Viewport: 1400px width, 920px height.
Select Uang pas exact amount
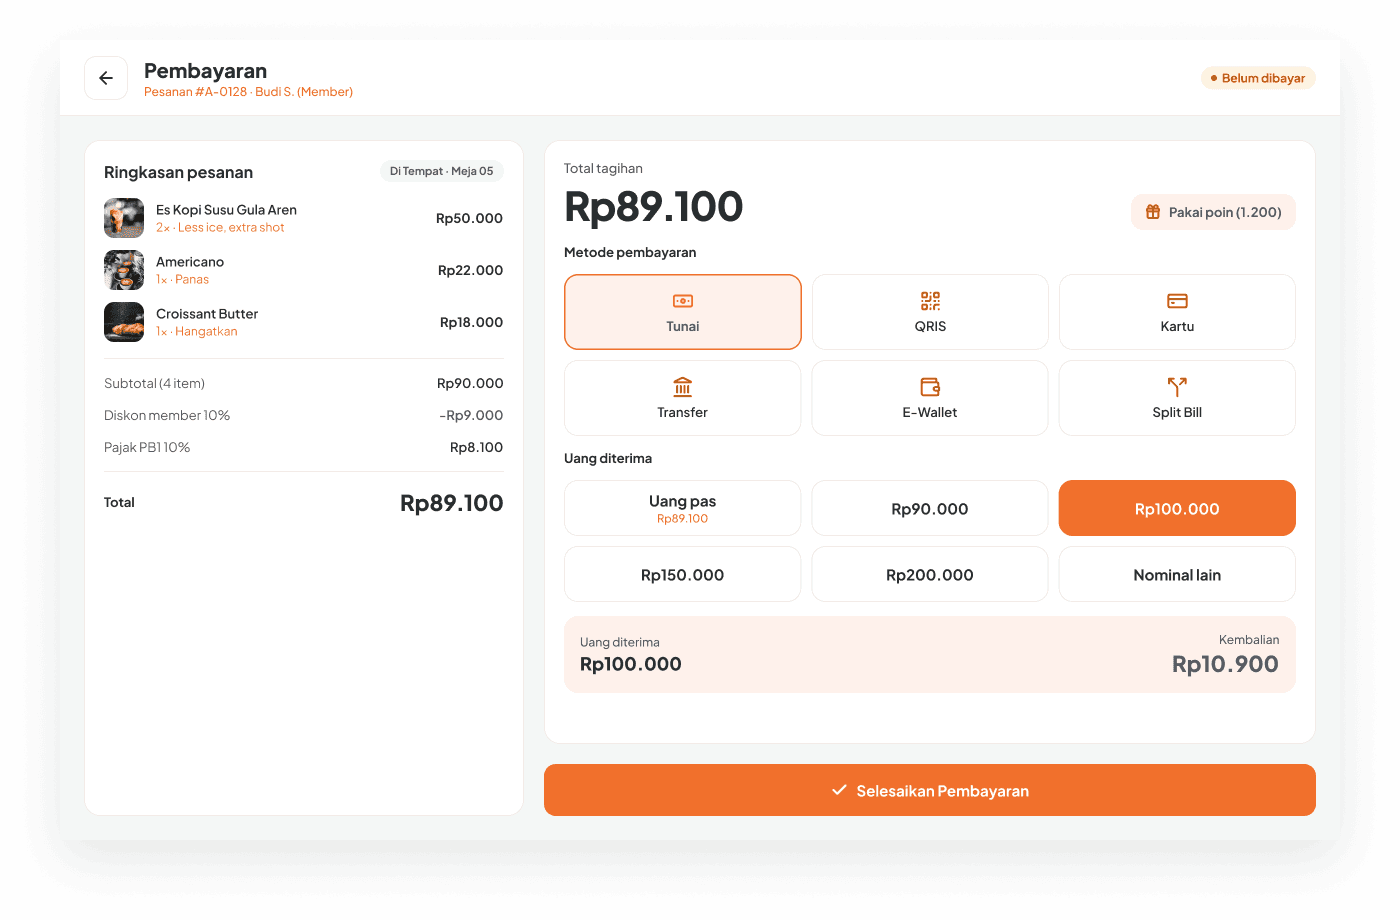(x=683, y=508)
